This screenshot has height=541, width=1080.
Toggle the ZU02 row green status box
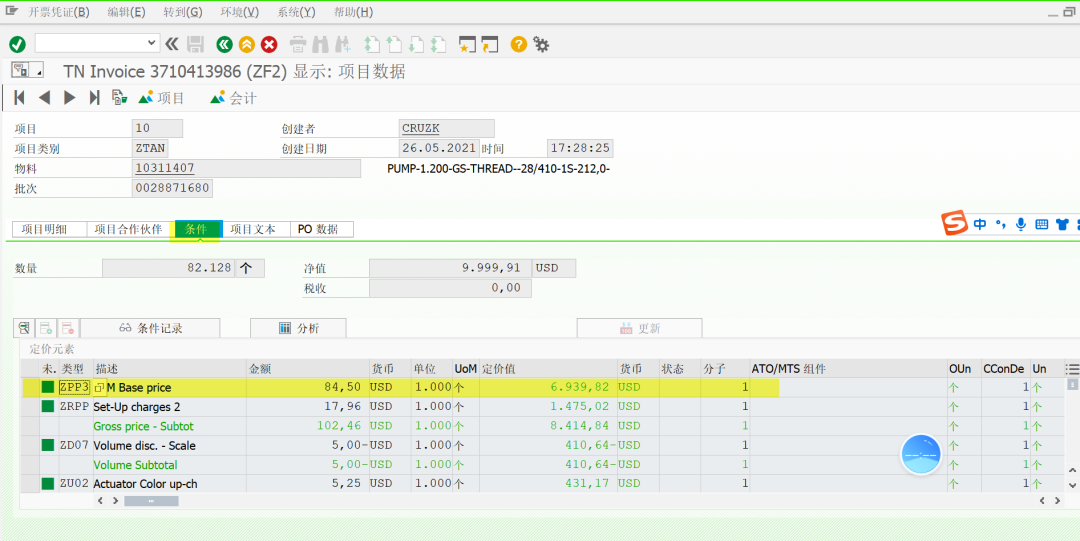pyautogui.click(x=48, y=484)
